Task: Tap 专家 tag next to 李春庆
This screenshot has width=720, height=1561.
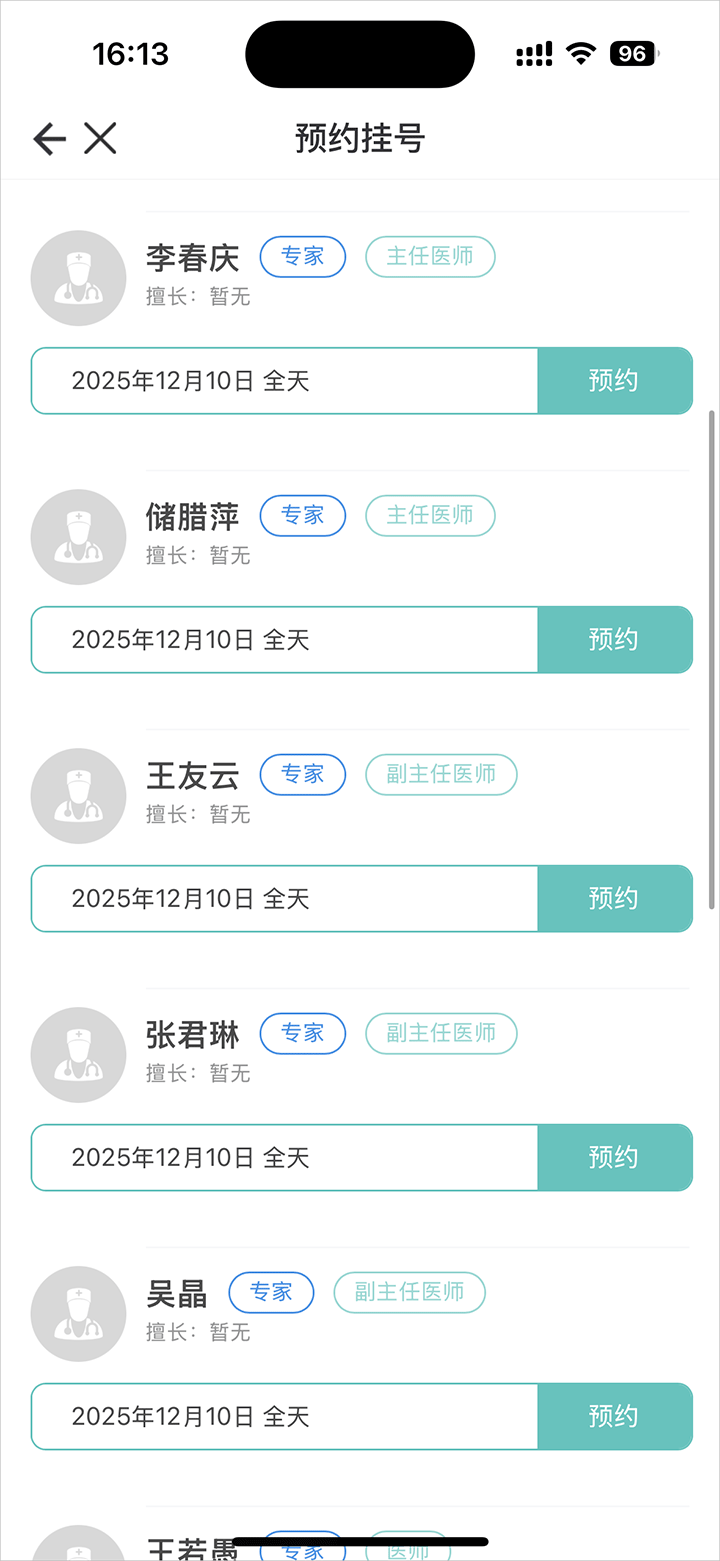Action: 303,257
